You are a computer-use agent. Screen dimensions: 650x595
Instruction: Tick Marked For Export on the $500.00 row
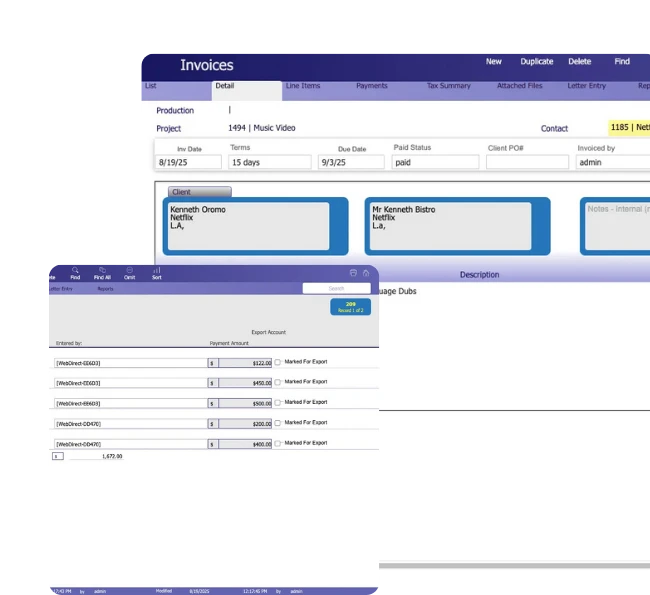(278, 402)
